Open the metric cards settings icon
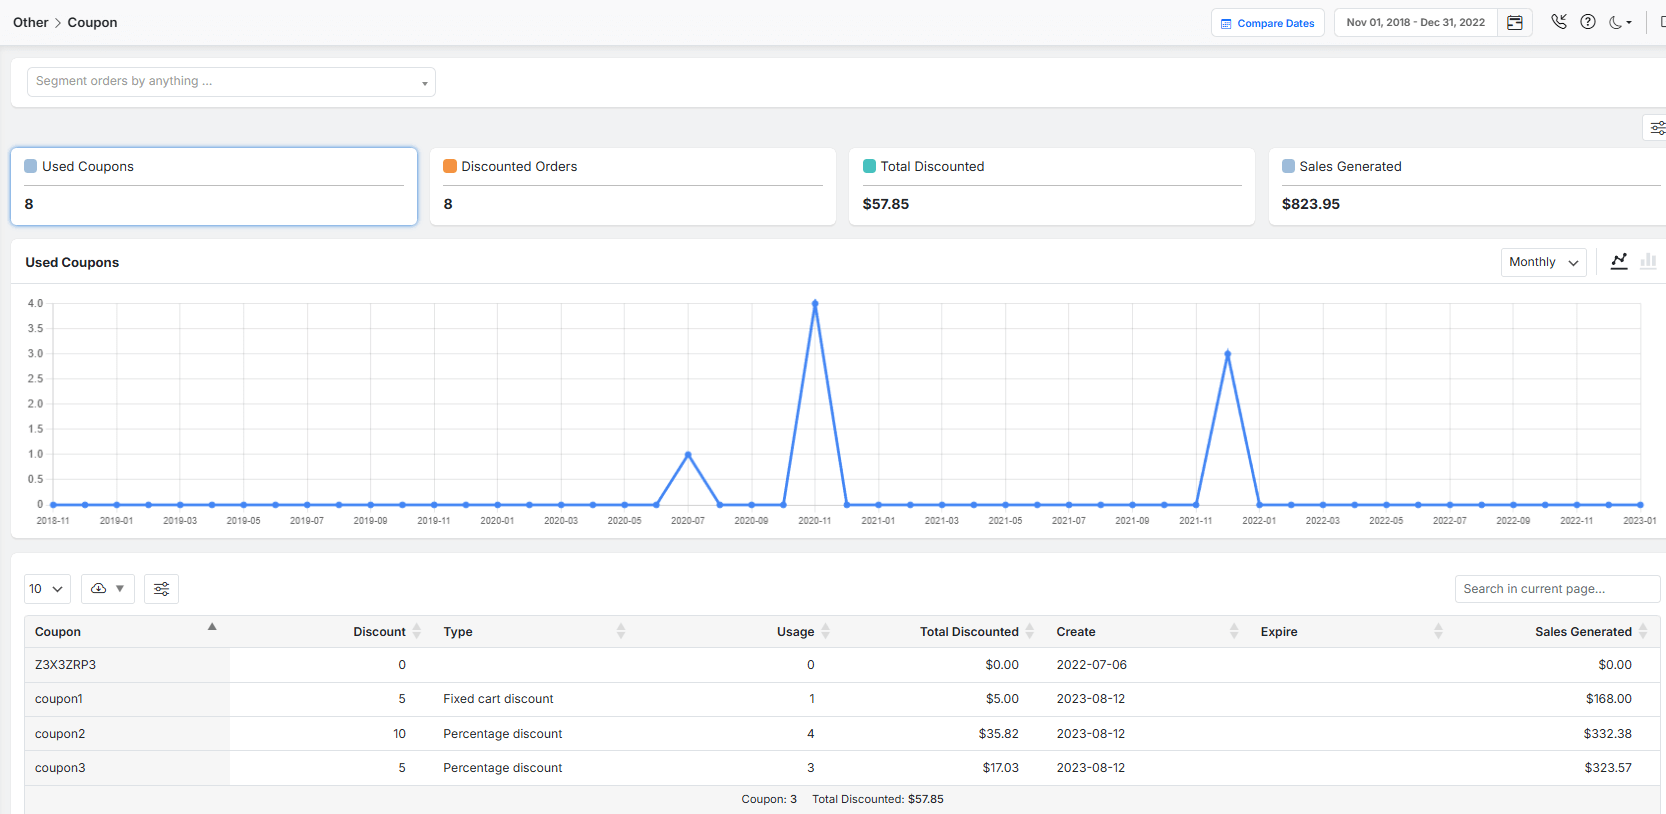This screenshot has height=814, width=1666. click(1656, 128)
